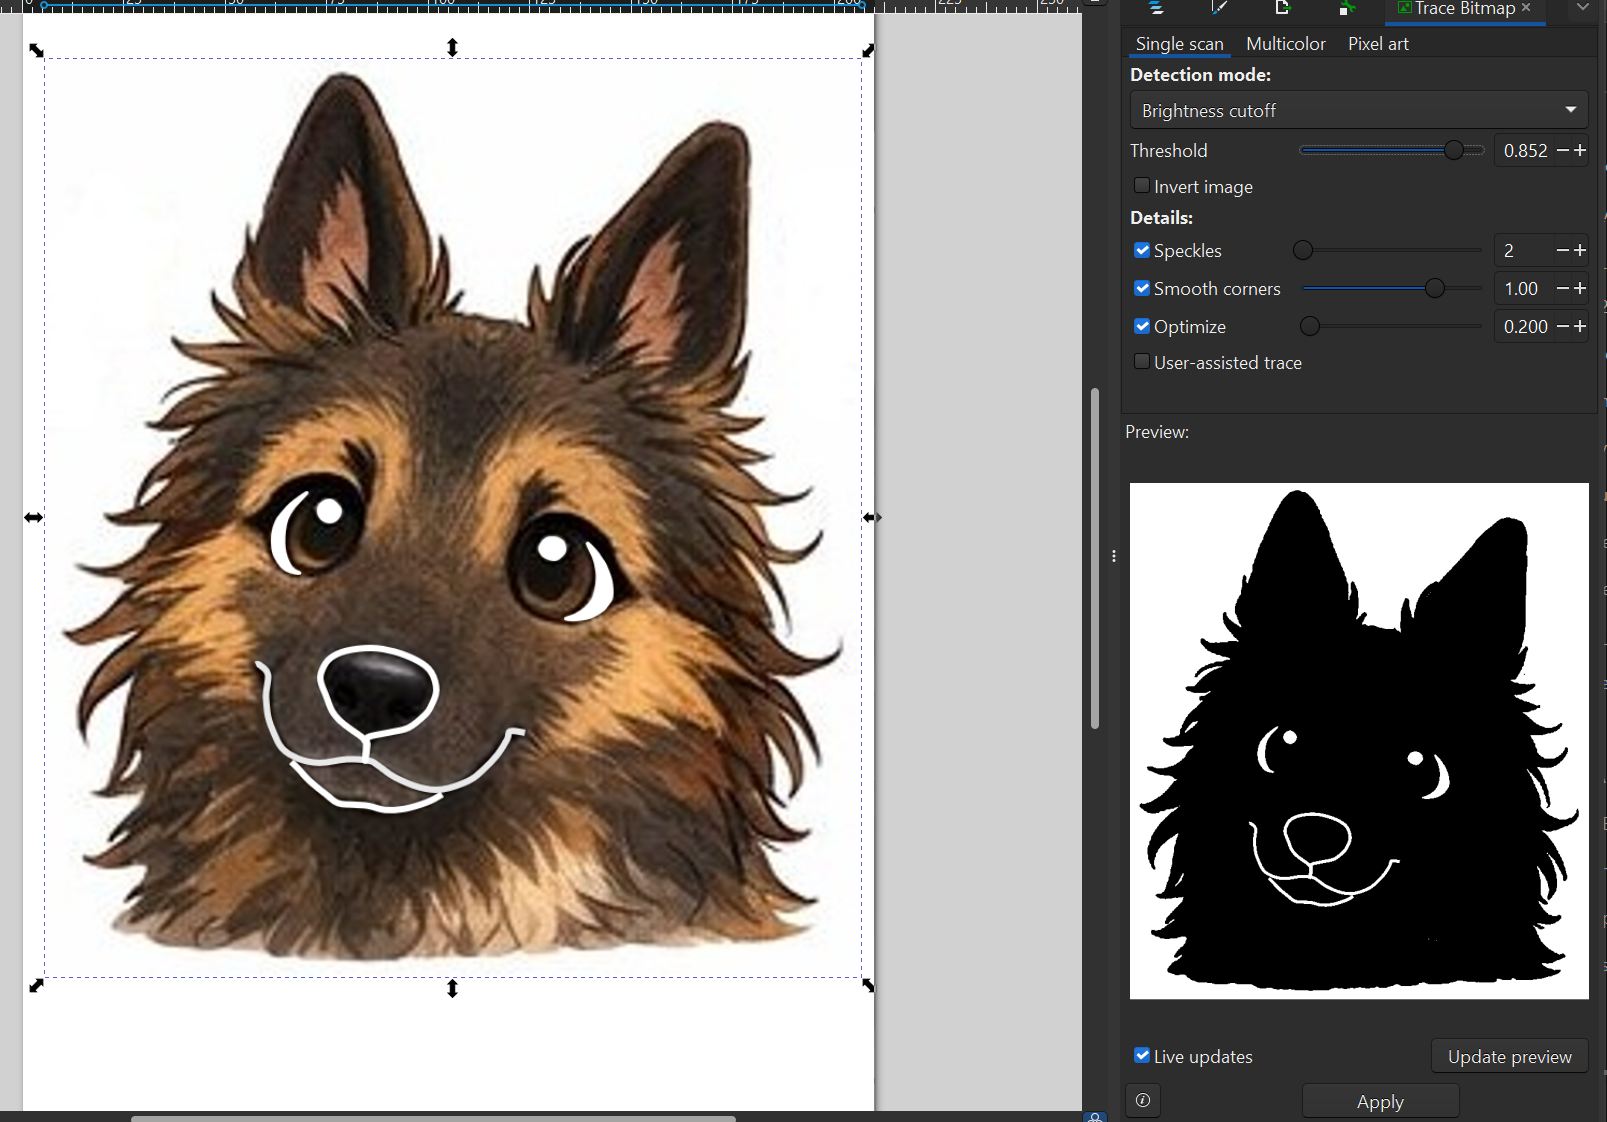Disable the Speckles checkbox
The width and height of the screenshot is (1607, 1122).
pos(1142,250)
